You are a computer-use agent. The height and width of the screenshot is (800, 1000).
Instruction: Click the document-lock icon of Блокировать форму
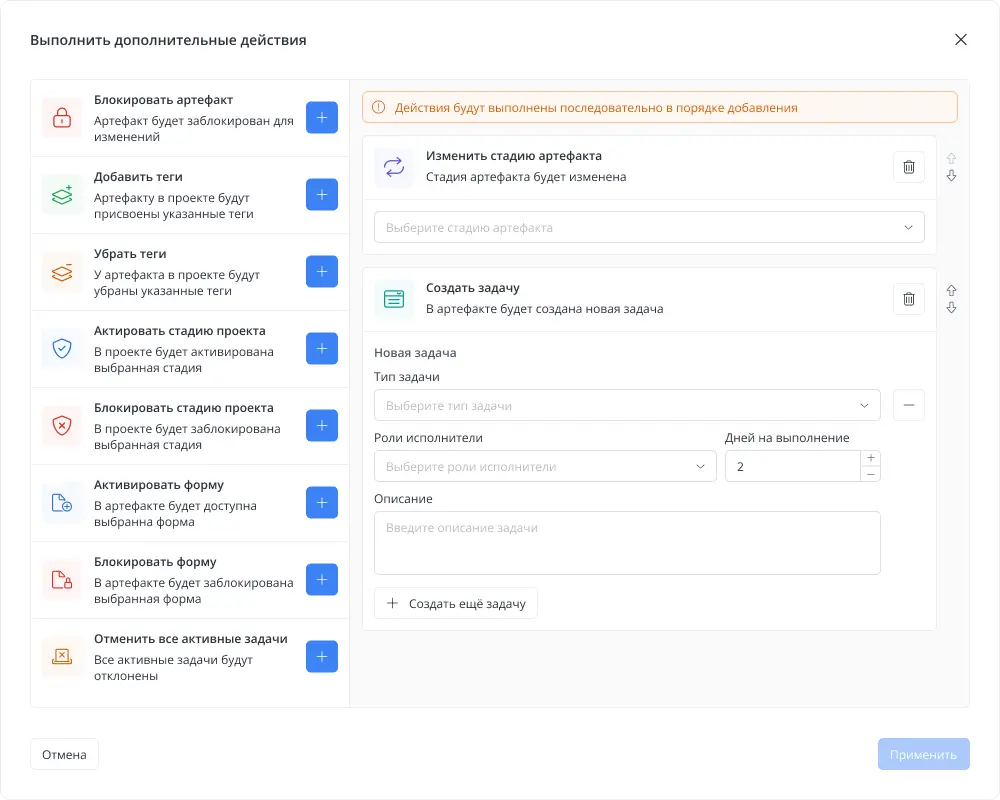[x=62, y=580]
